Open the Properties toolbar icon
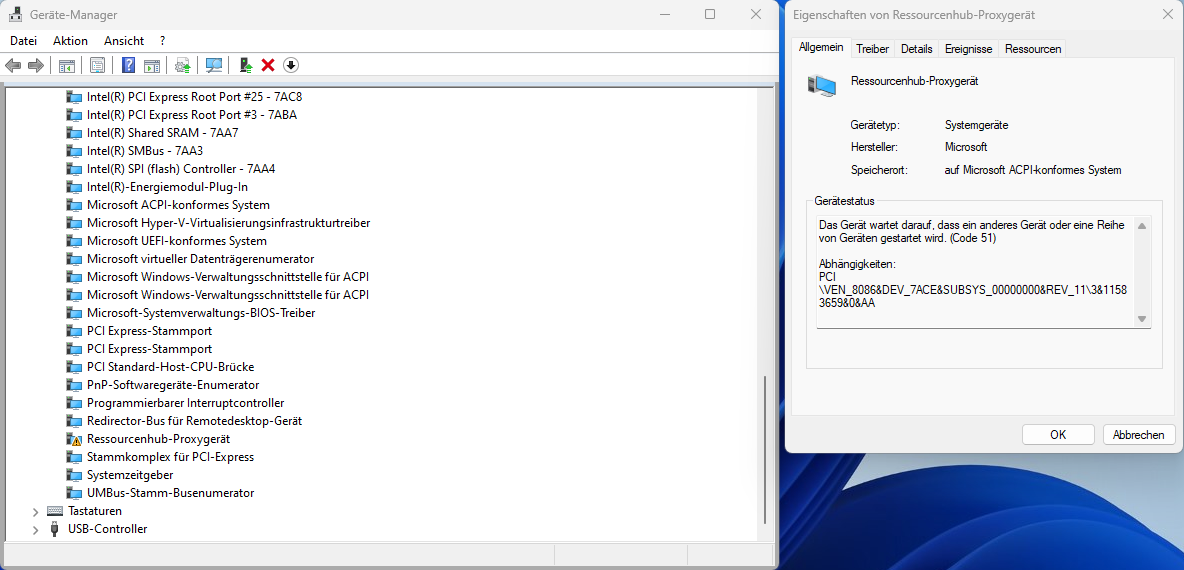The width and height of the screenshot is (1184, 570). tap(97, 66)
